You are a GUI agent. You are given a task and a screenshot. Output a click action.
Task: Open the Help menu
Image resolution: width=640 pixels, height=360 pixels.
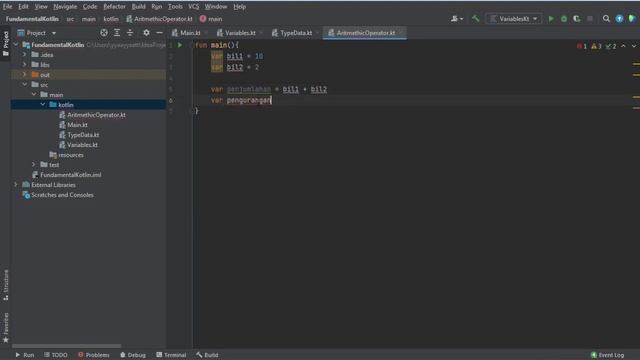tap(240, 7)
